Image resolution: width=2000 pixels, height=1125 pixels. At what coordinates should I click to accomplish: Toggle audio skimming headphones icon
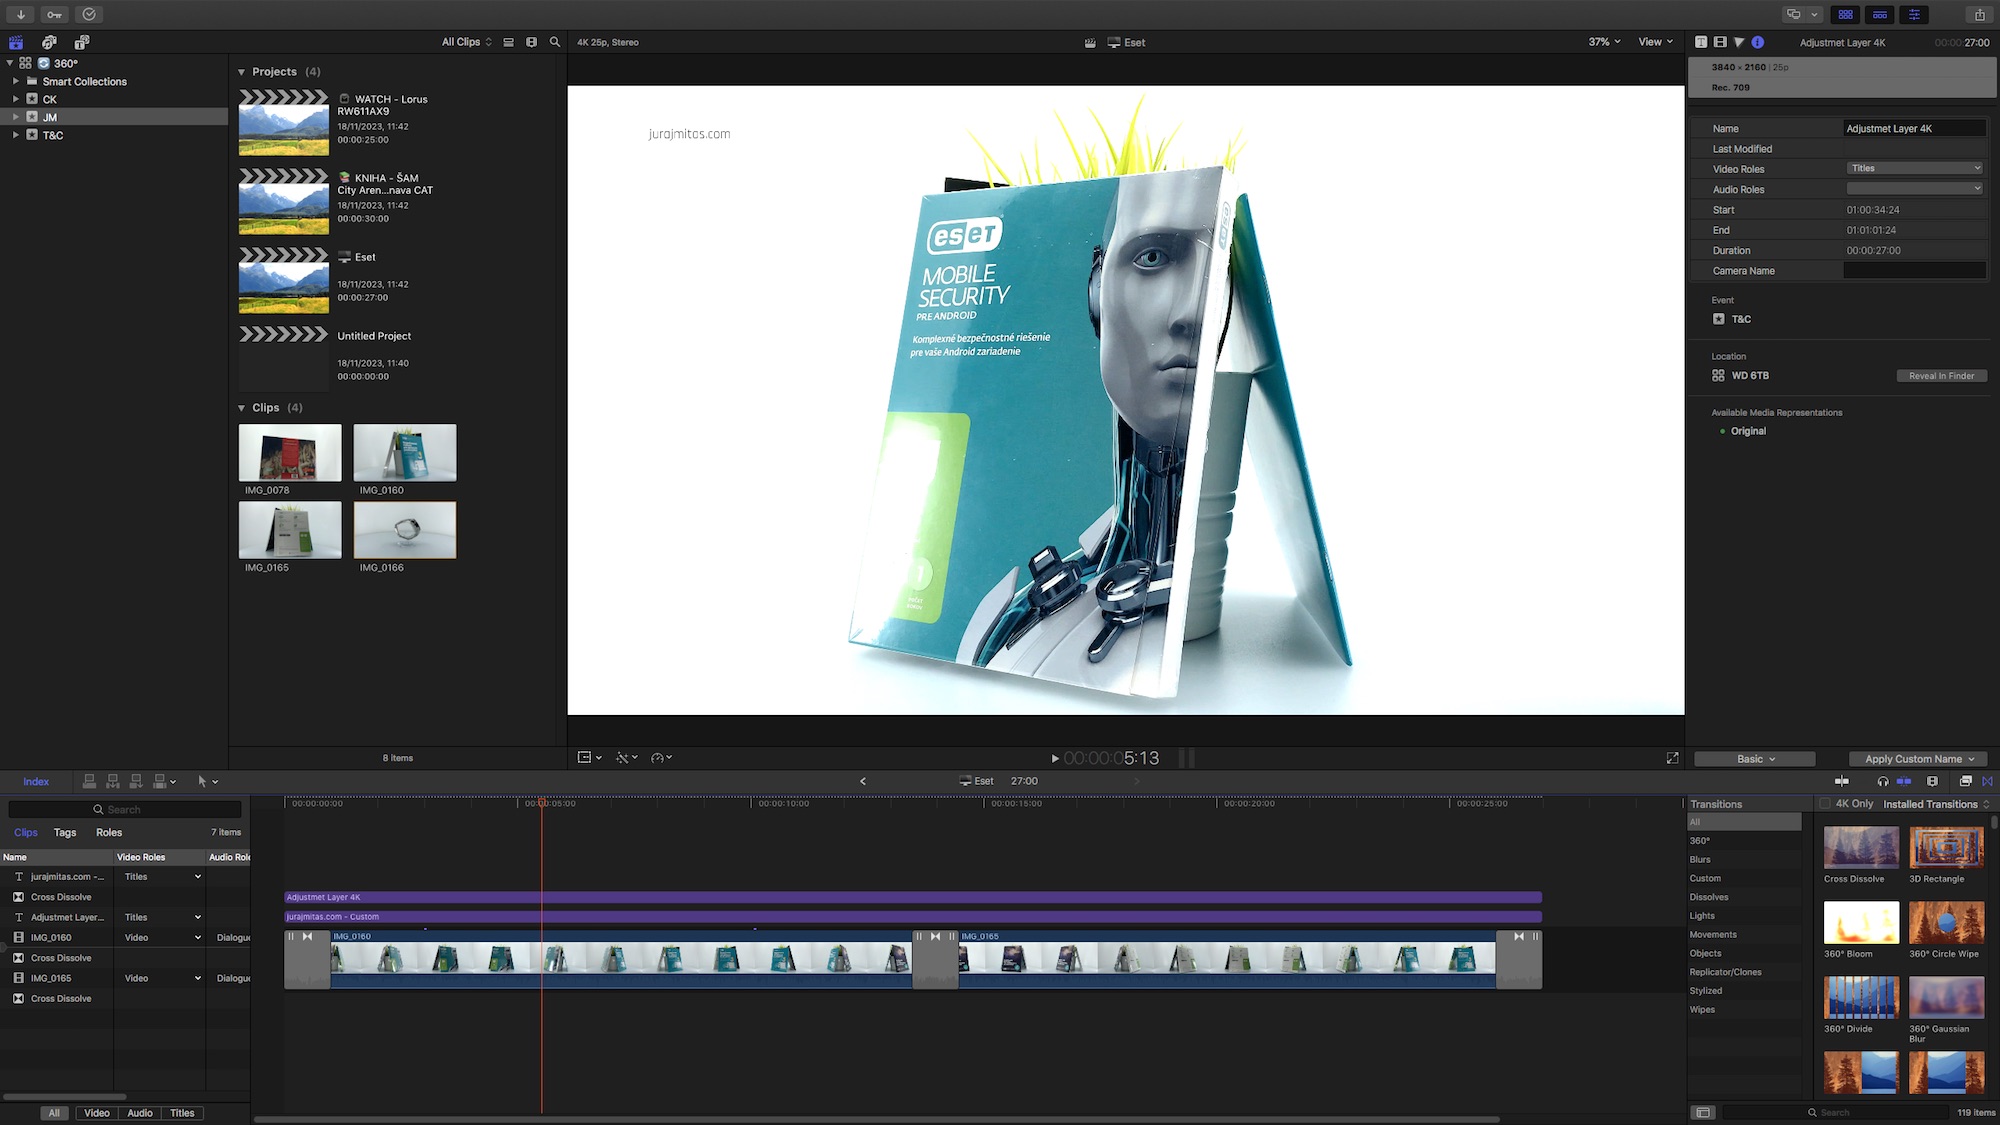[x=1883, y=781]
